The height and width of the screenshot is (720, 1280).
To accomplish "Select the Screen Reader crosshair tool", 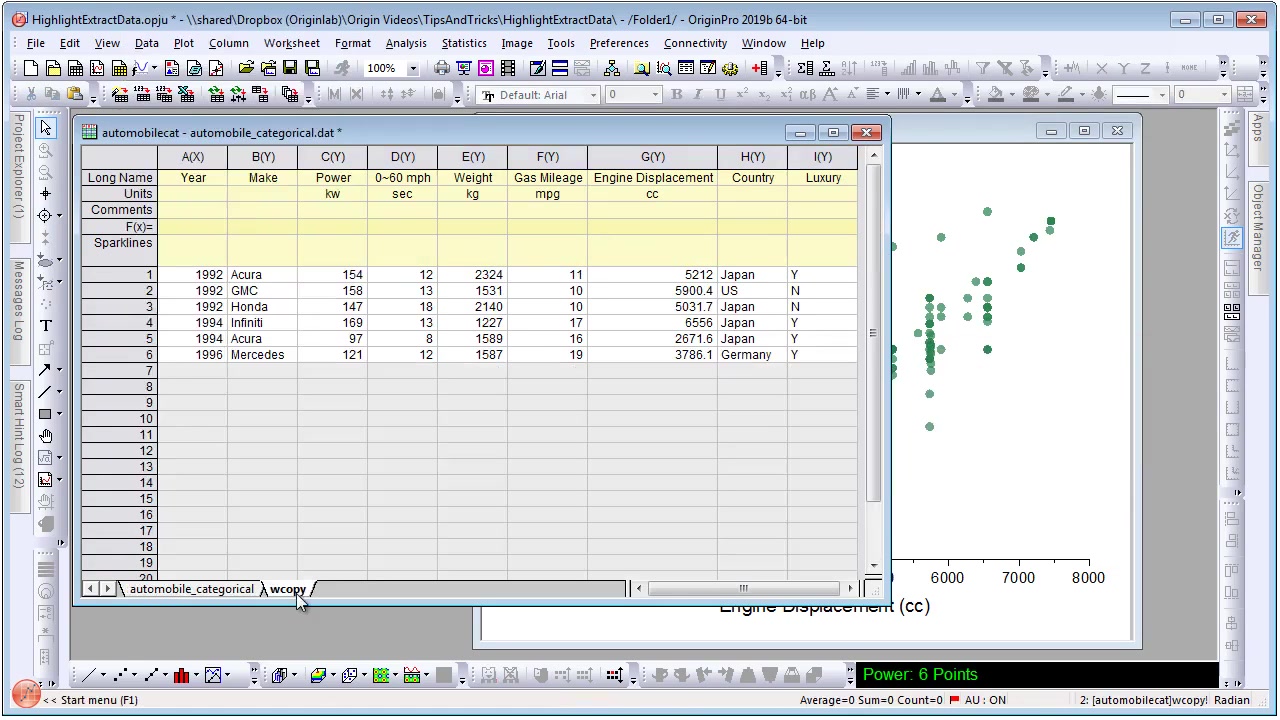I will 46,193.
